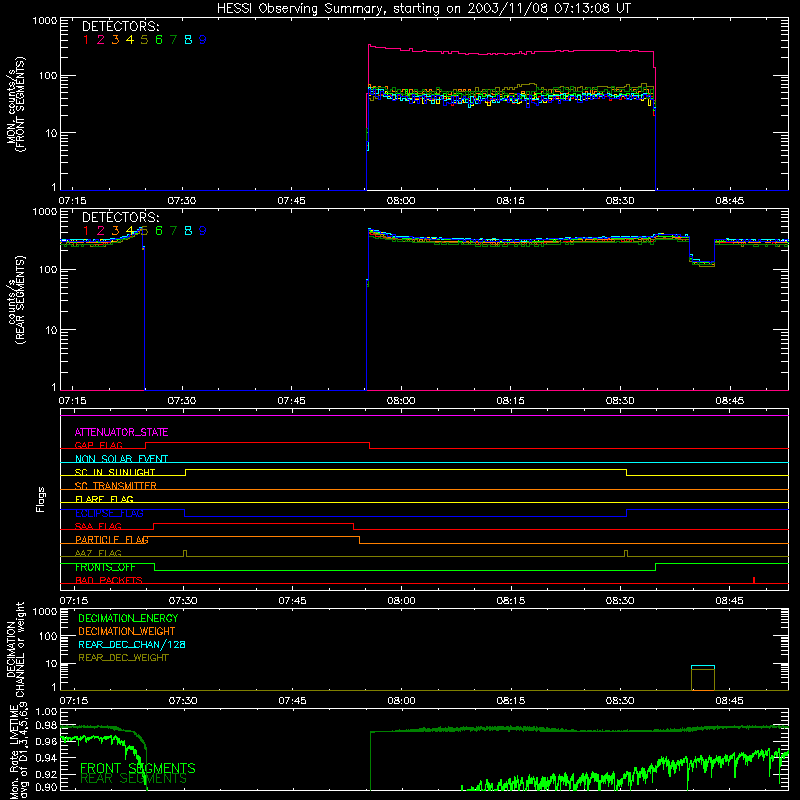
Task: Click the DECIMATION CHANNEL or weight axis label
Action: [x=15, y=649]
